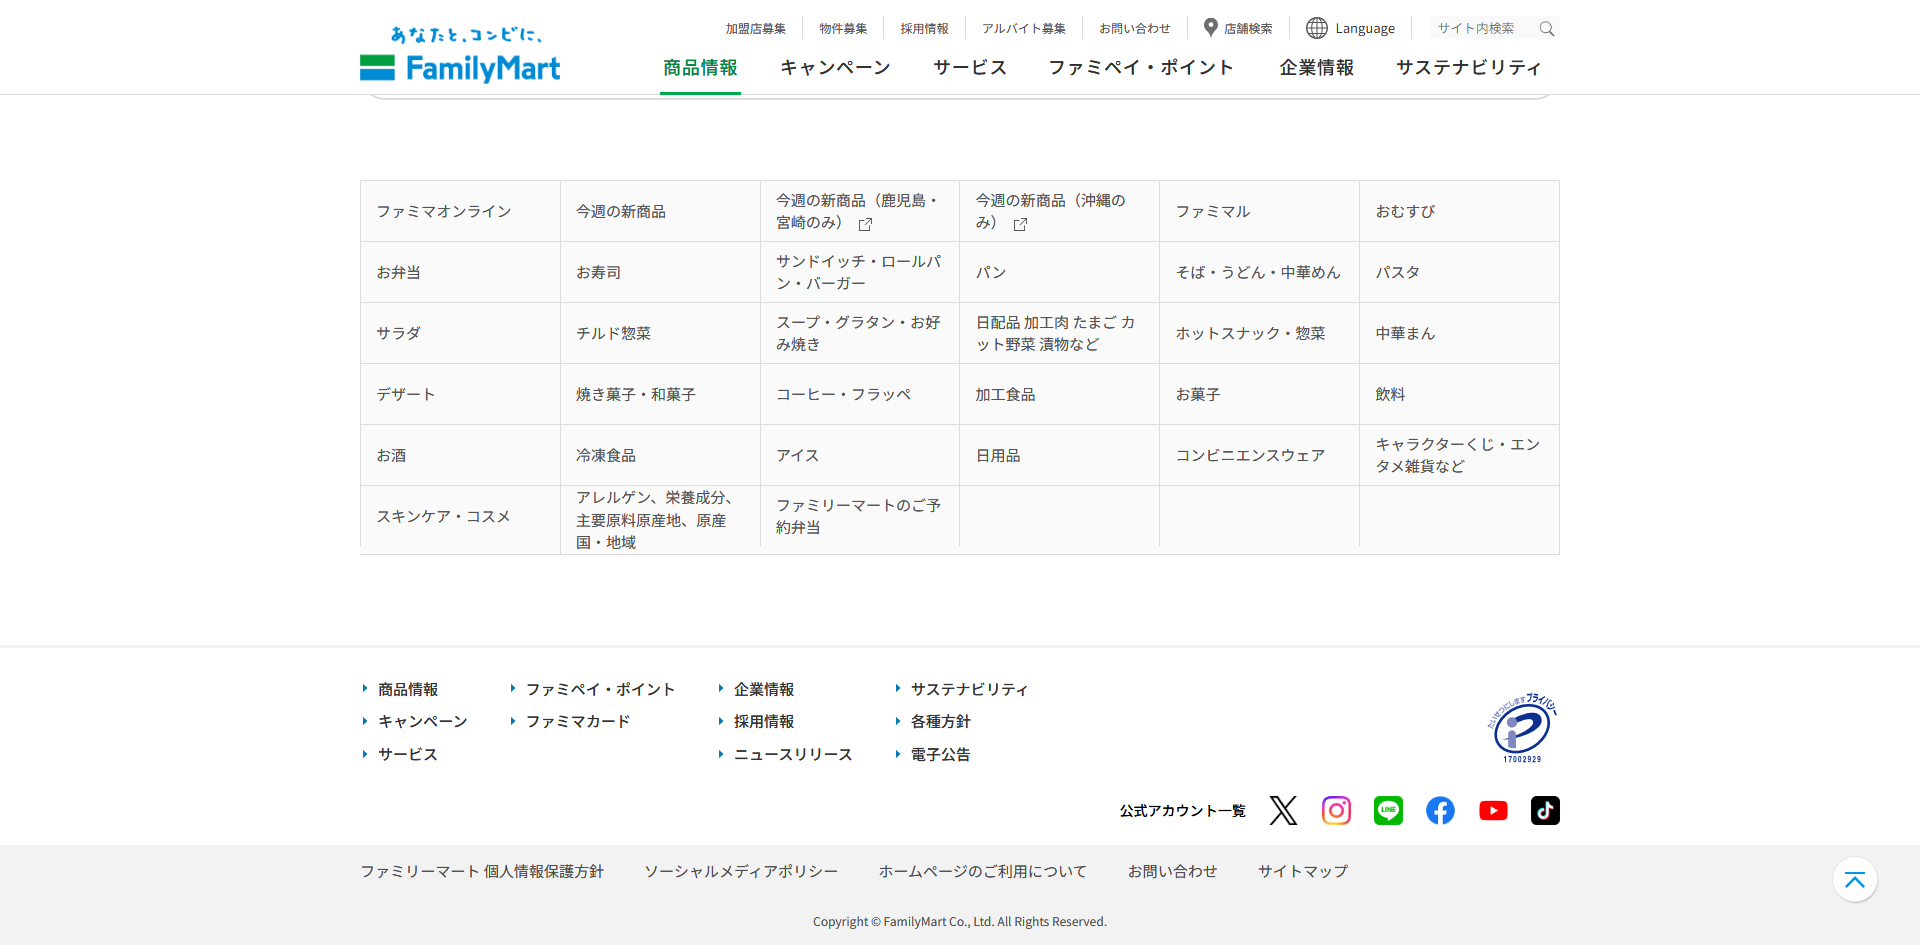The image size is (1920, 945).
Task: Open the デザート category
Action: 460,394
